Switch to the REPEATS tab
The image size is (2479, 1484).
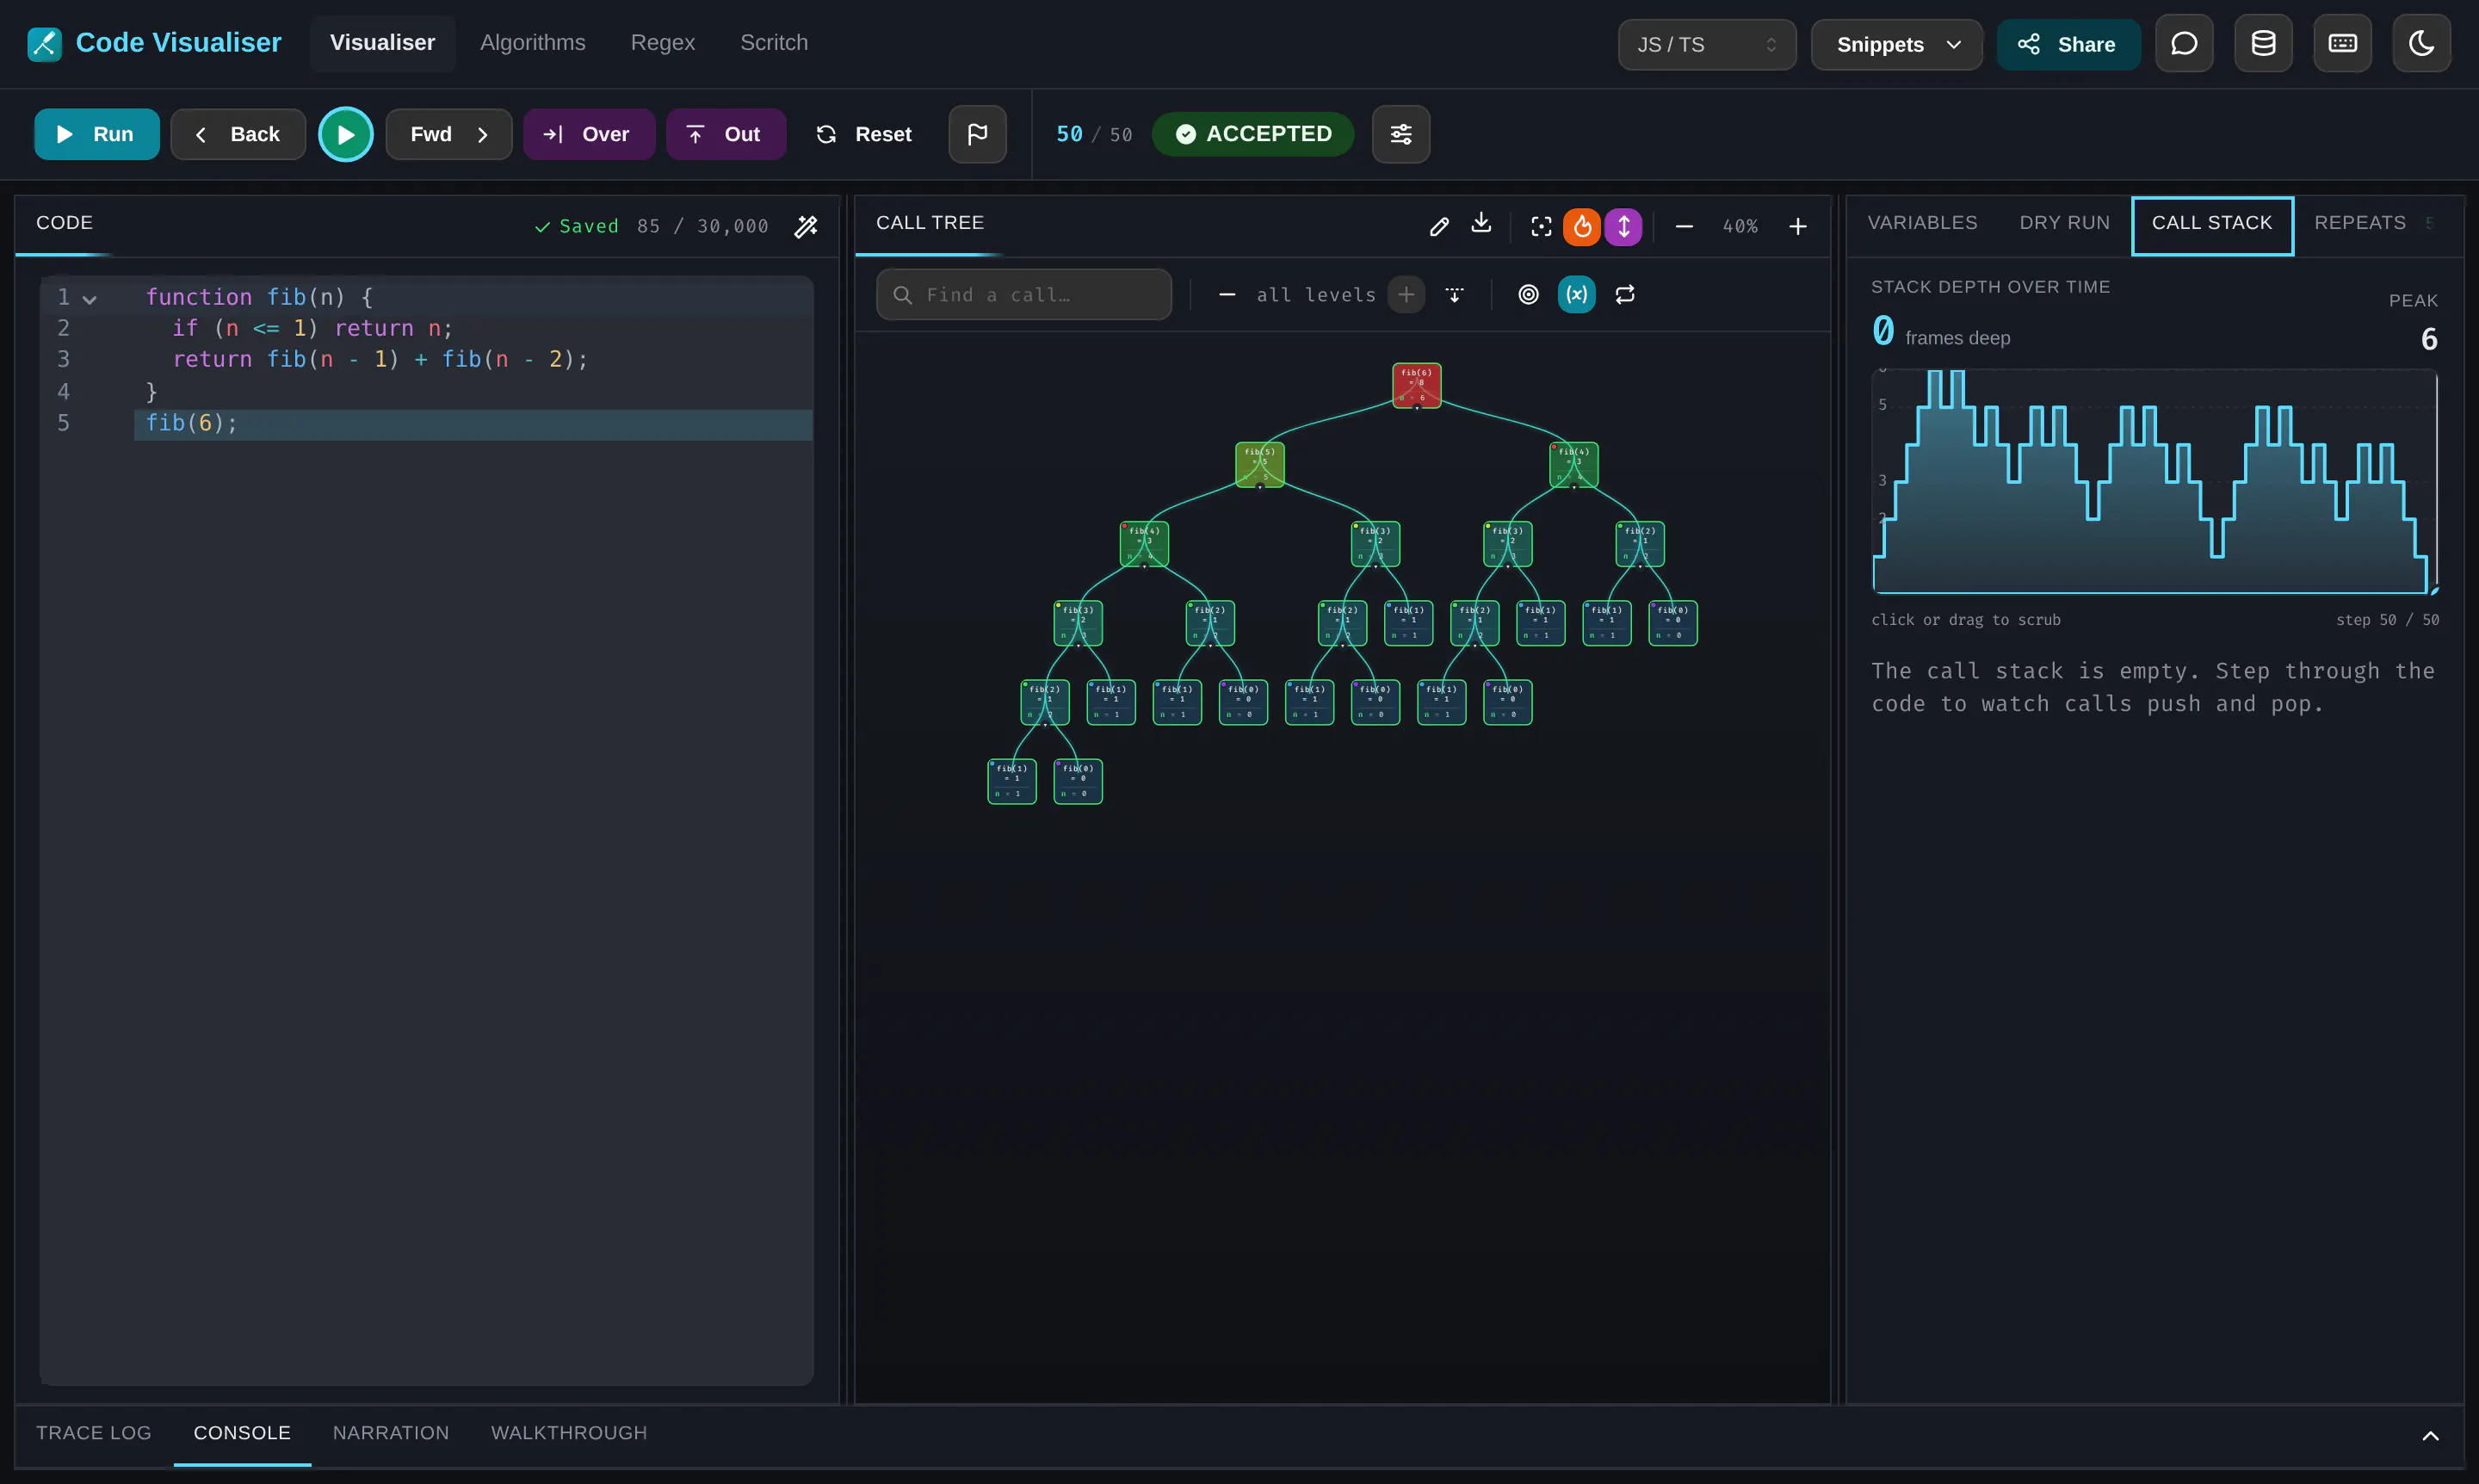pyautogui.click(x=2360, y=223)
